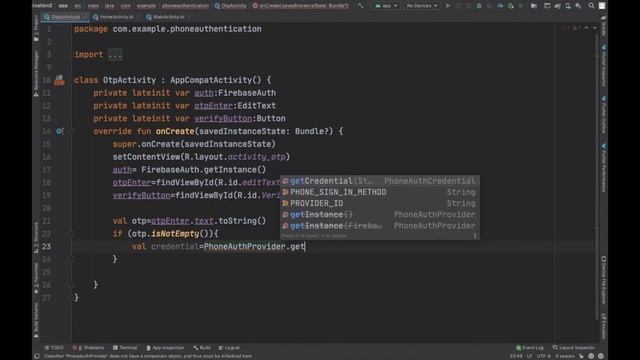Open the Device File Explorer side panel
Screen dimensions: 640x360
(604, 280)
